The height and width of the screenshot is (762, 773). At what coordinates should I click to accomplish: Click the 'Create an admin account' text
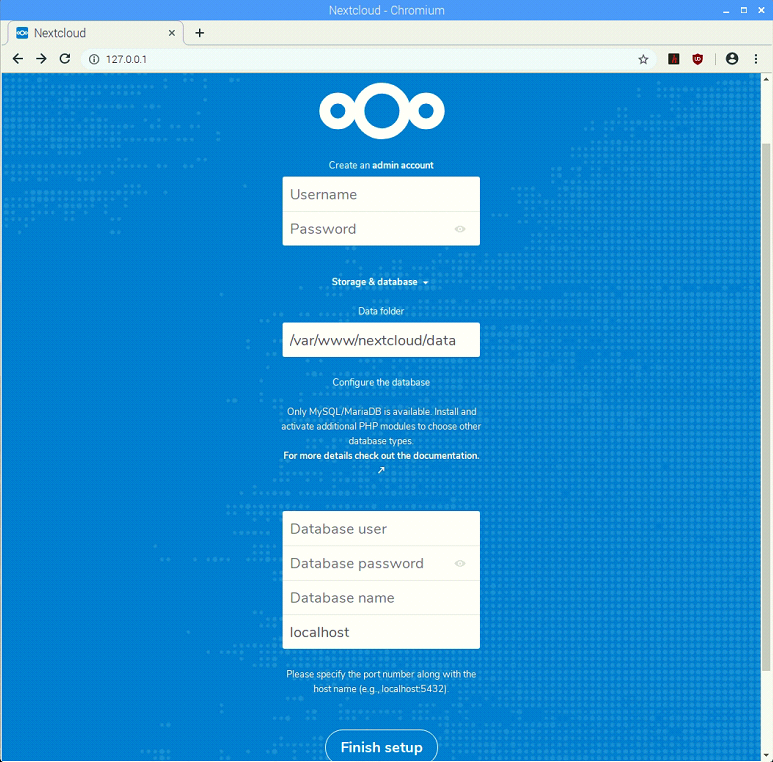coord(381,165)
